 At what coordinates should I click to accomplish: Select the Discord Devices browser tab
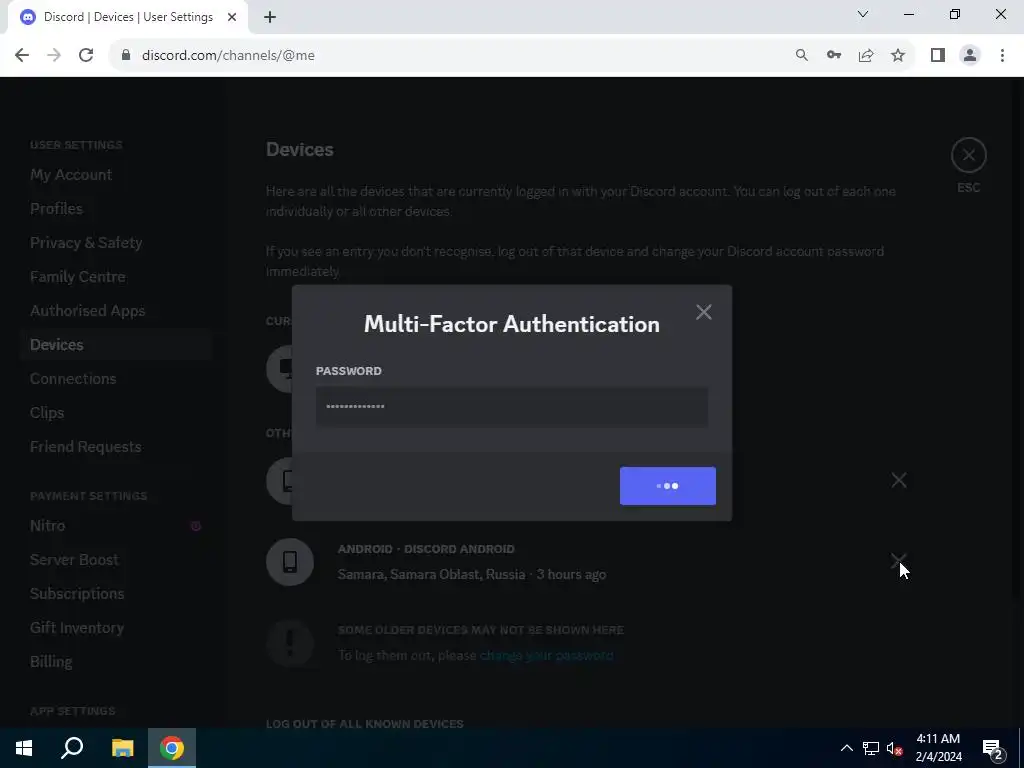point(128,17)
